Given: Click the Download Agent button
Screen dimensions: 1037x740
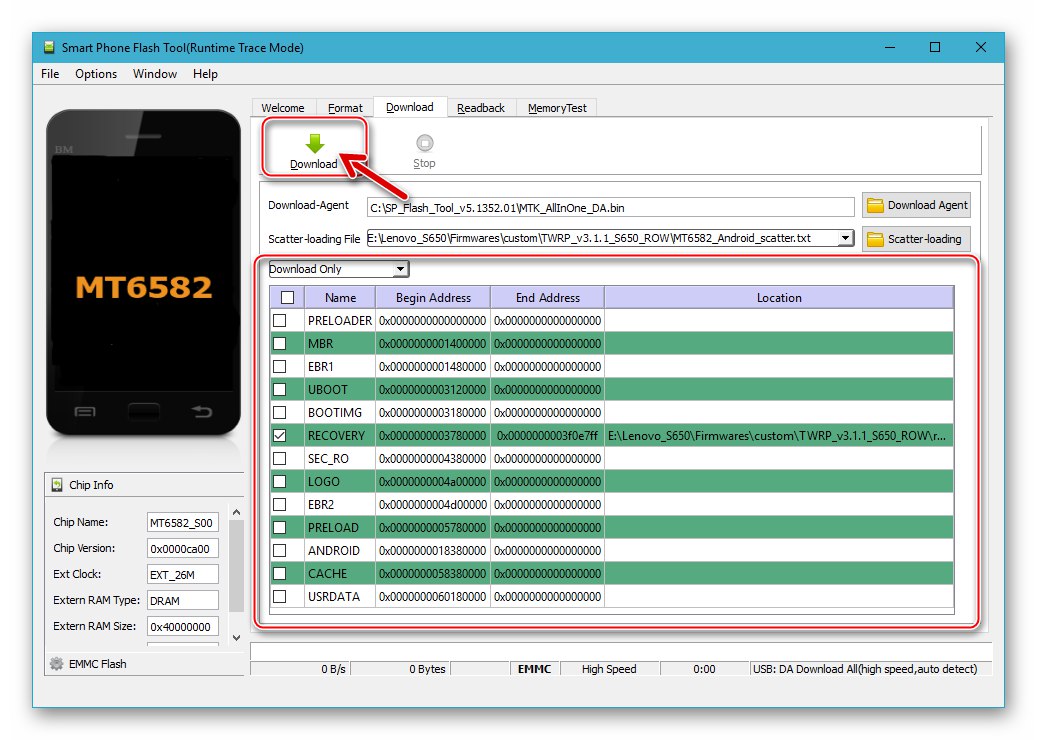Looking at the screenshot, I should (916, 205).
